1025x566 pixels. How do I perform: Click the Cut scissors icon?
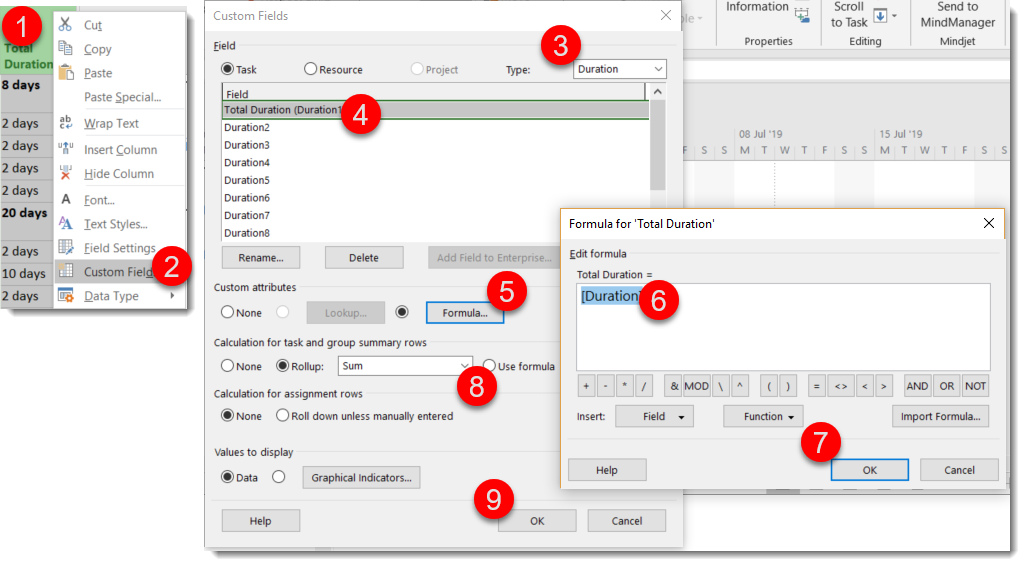click(66, 24)
